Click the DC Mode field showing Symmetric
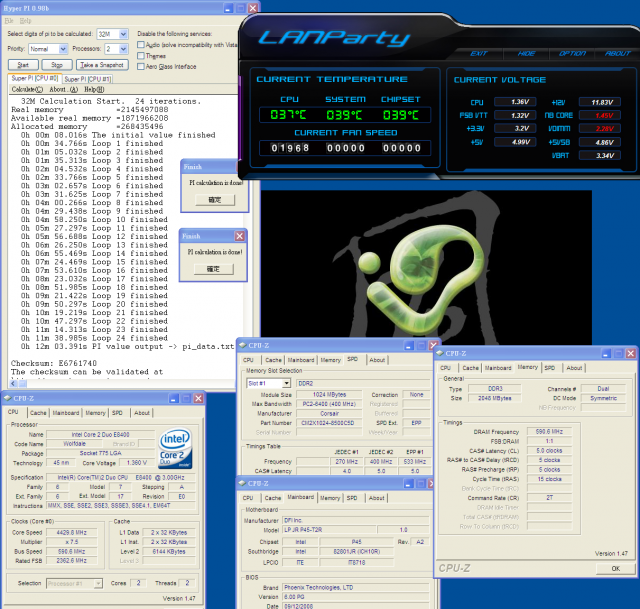Image resolution: width=640 pixels, height=609 pixels. [x=603, y=398]
